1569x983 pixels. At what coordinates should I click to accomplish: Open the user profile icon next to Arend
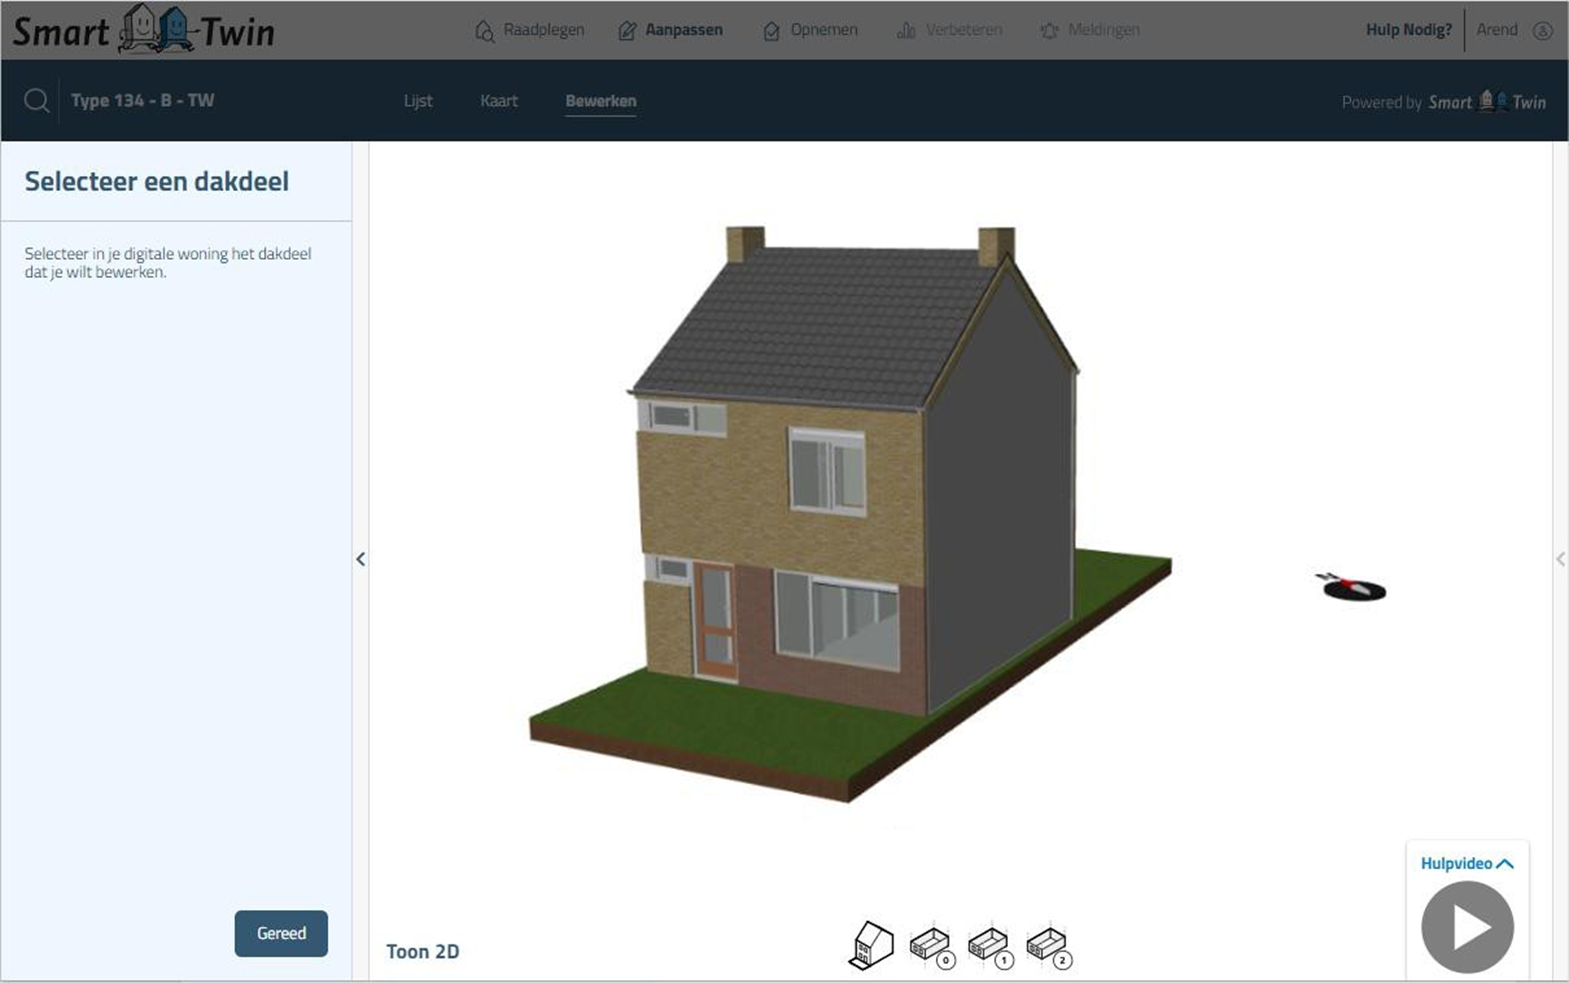click(x=1543, y=31)
